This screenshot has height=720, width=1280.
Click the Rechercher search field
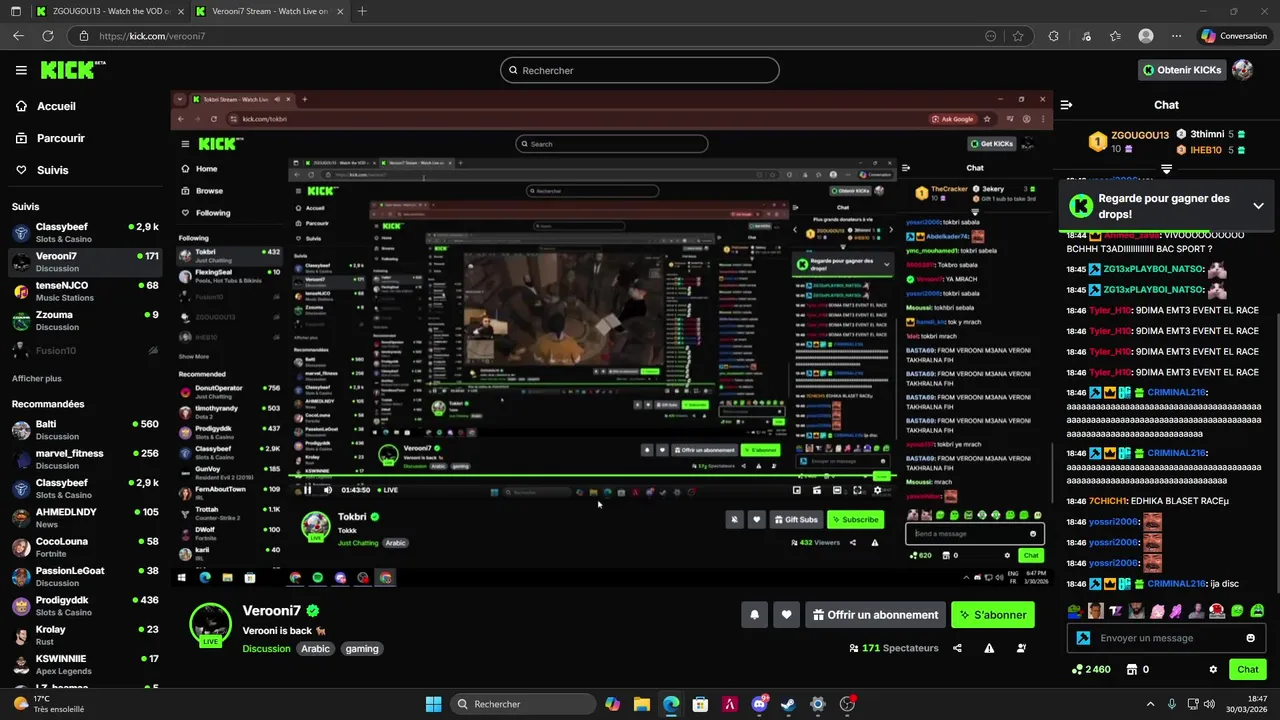[x=640, y=70]
